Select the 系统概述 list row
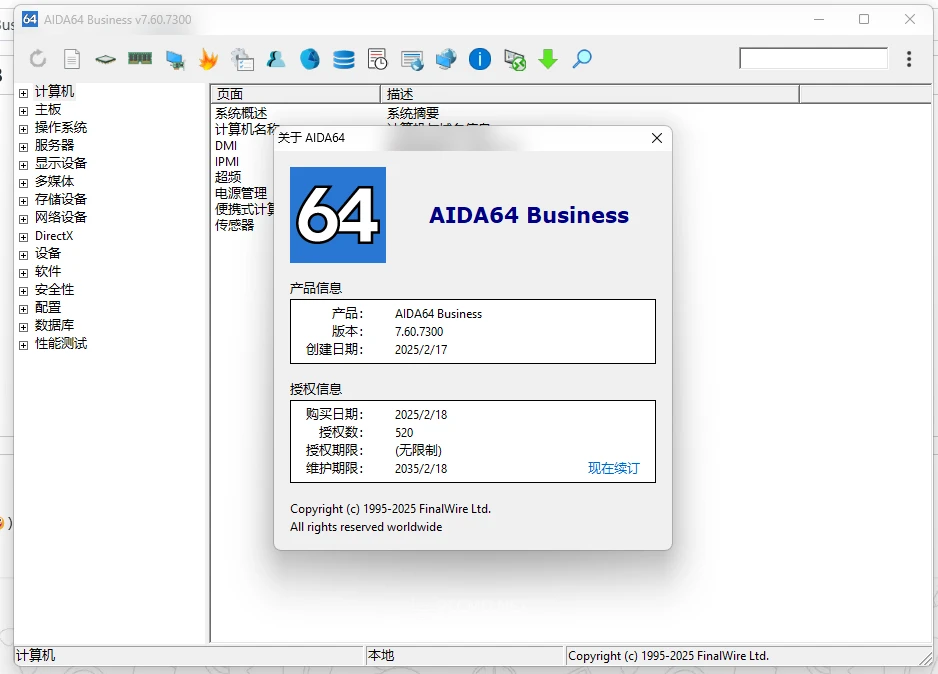Image resolution: width=938 pixels, height=674 pixels. [241, 113]
